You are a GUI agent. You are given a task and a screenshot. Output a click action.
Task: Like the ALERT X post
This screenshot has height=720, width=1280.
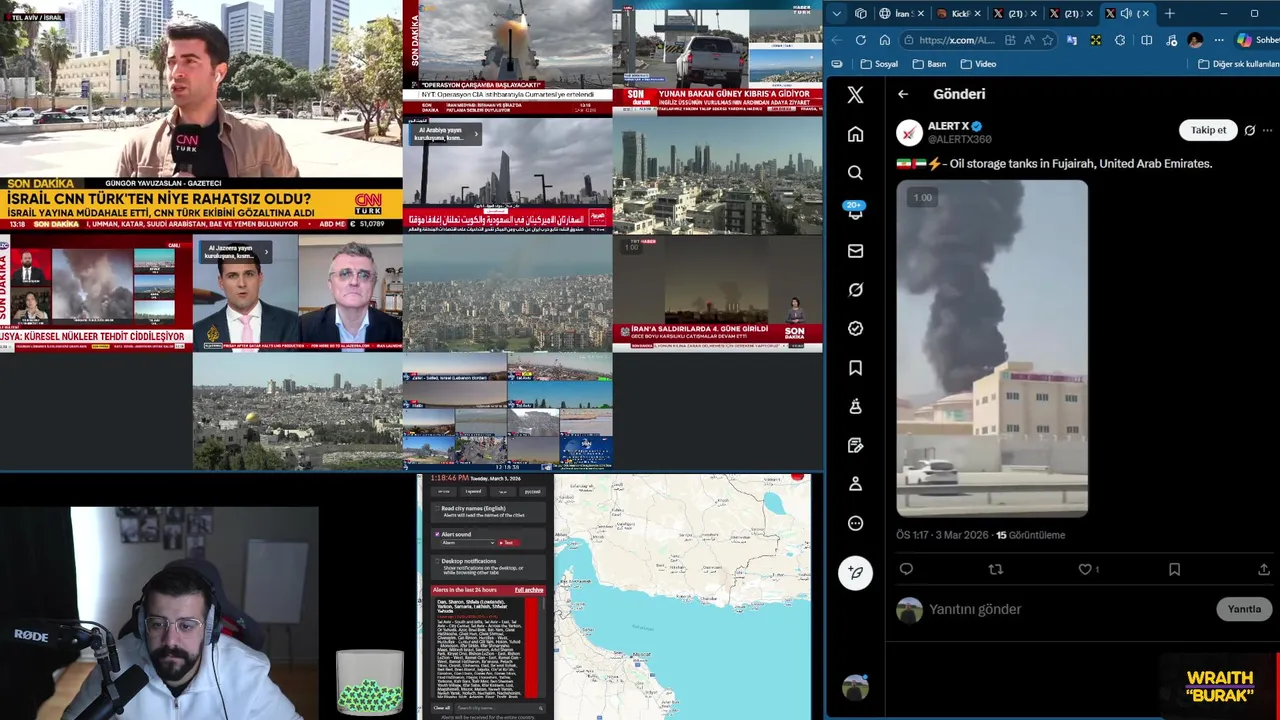click(x=1084, y=569)
